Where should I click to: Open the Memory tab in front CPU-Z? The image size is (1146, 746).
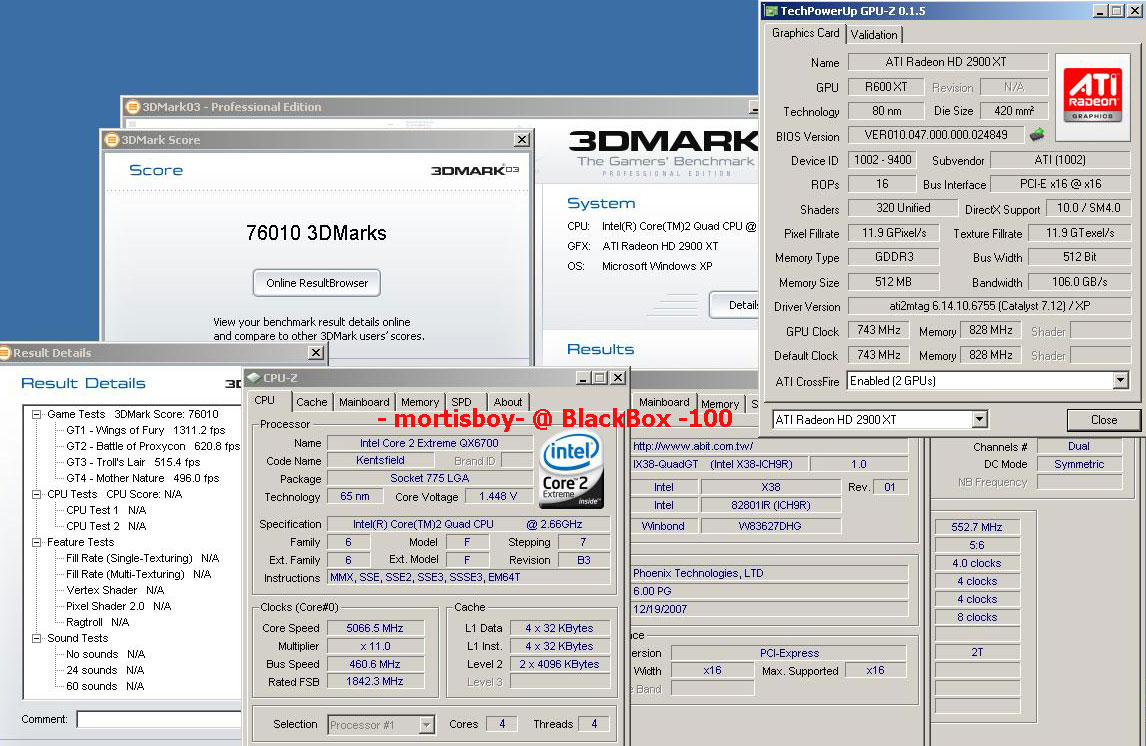click(420, 402)
